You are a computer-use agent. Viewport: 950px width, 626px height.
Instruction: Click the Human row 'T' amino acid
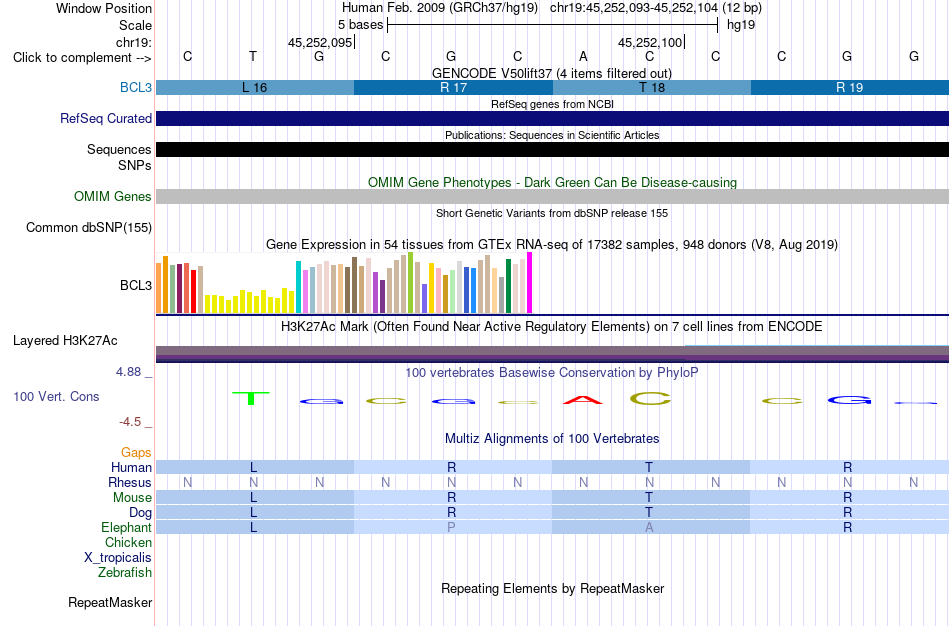click(x=649, y=467)
